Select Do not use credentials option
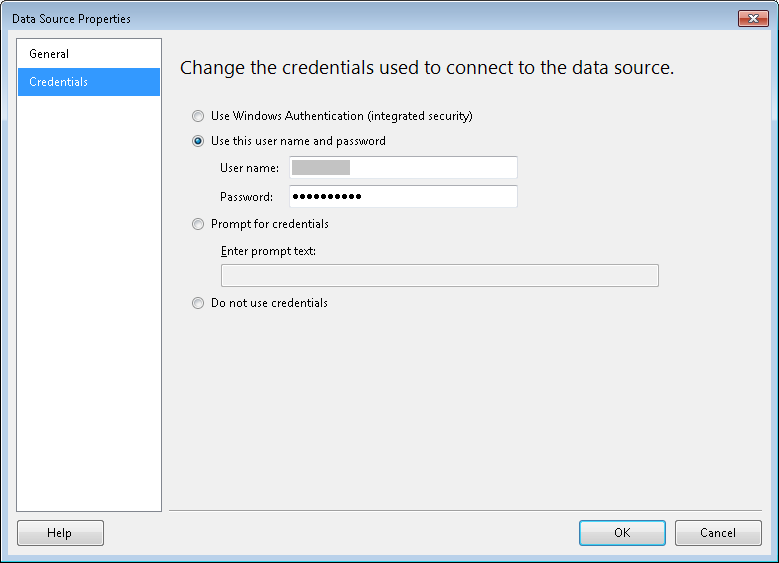Screen dimensions: 779x563 198,303
